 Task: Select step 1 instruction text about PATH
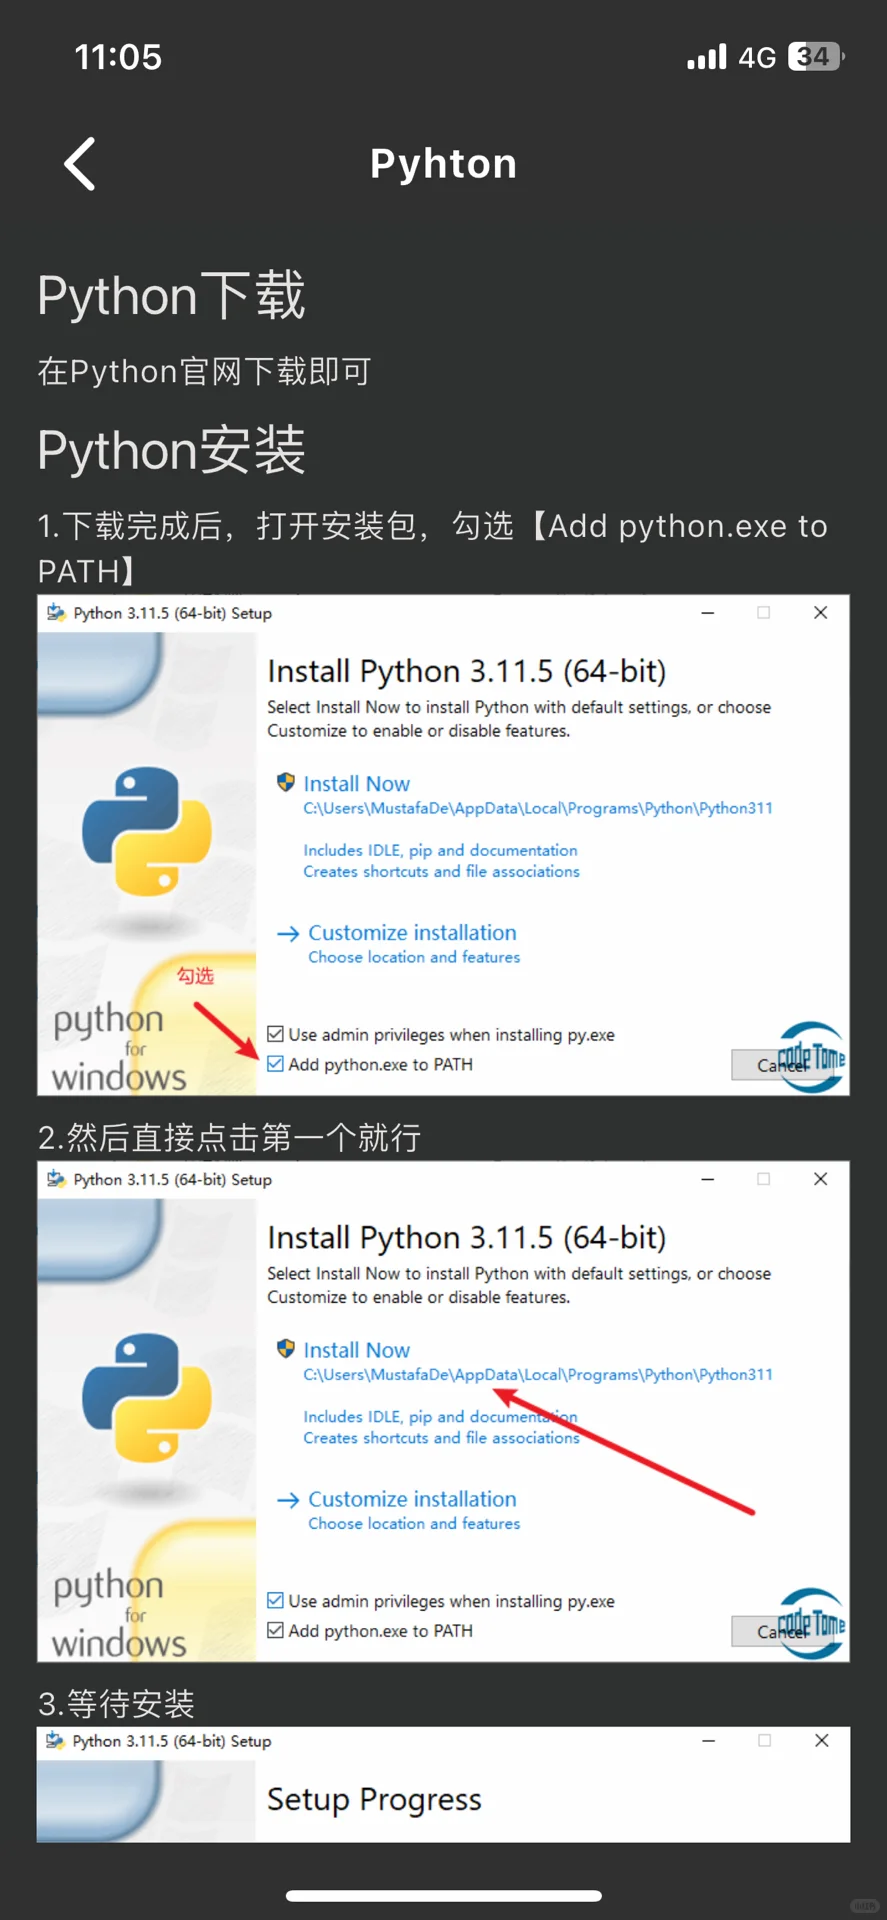point(433,548)
